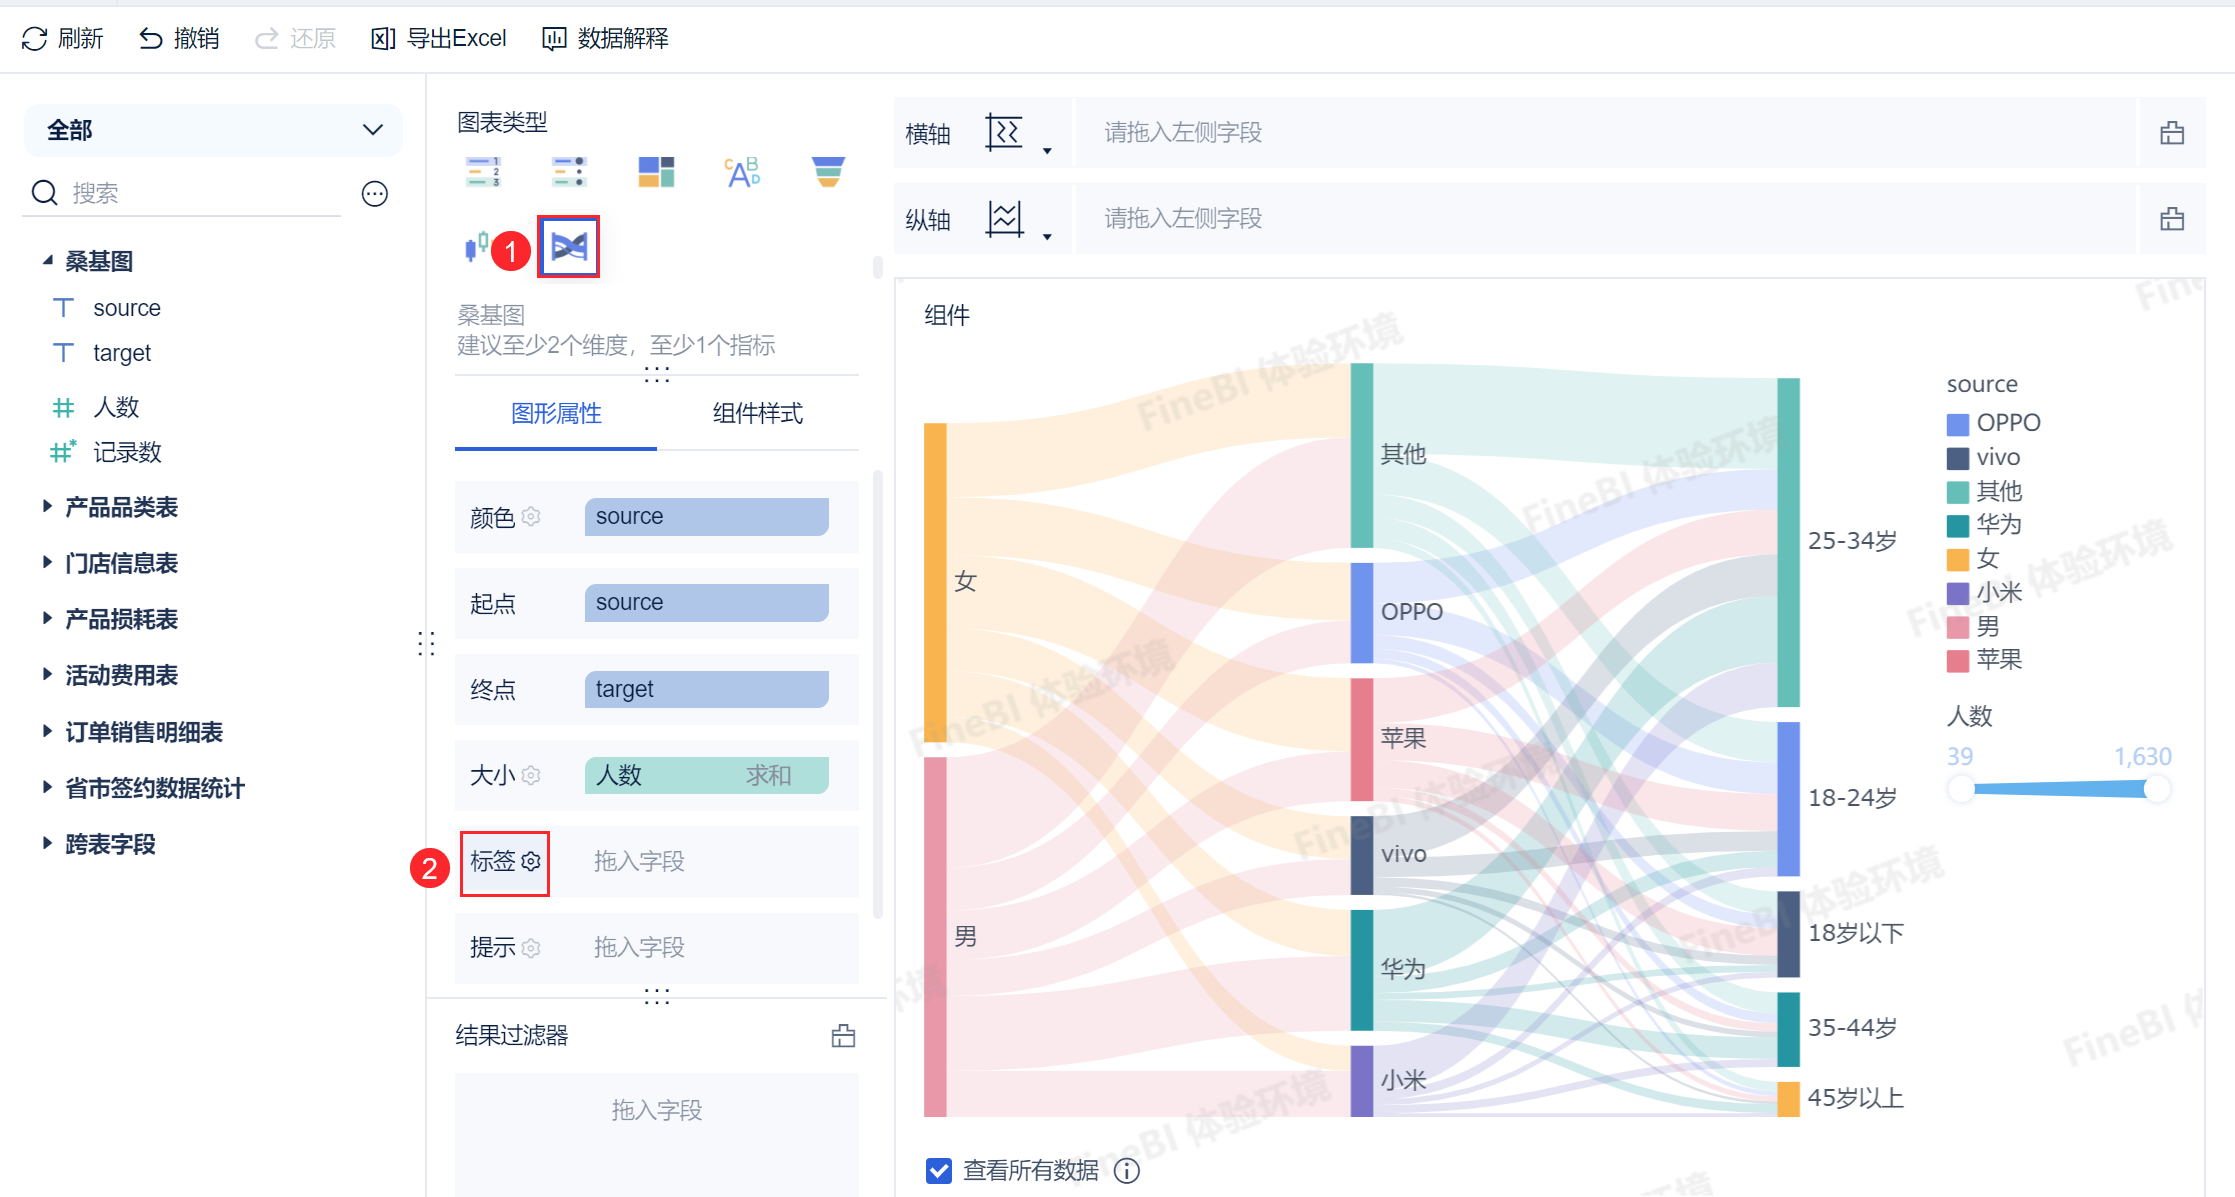Select the candlestick chart type icon

(x=477, y=246)
